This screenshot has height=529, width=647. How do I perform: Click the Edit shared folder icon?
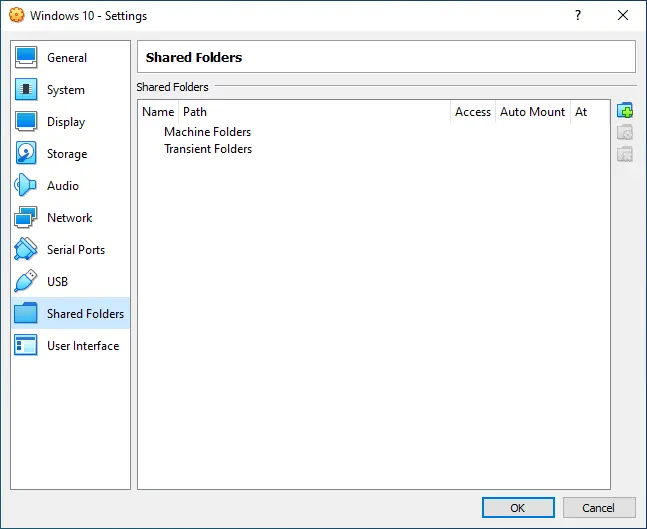click(625, 132)
